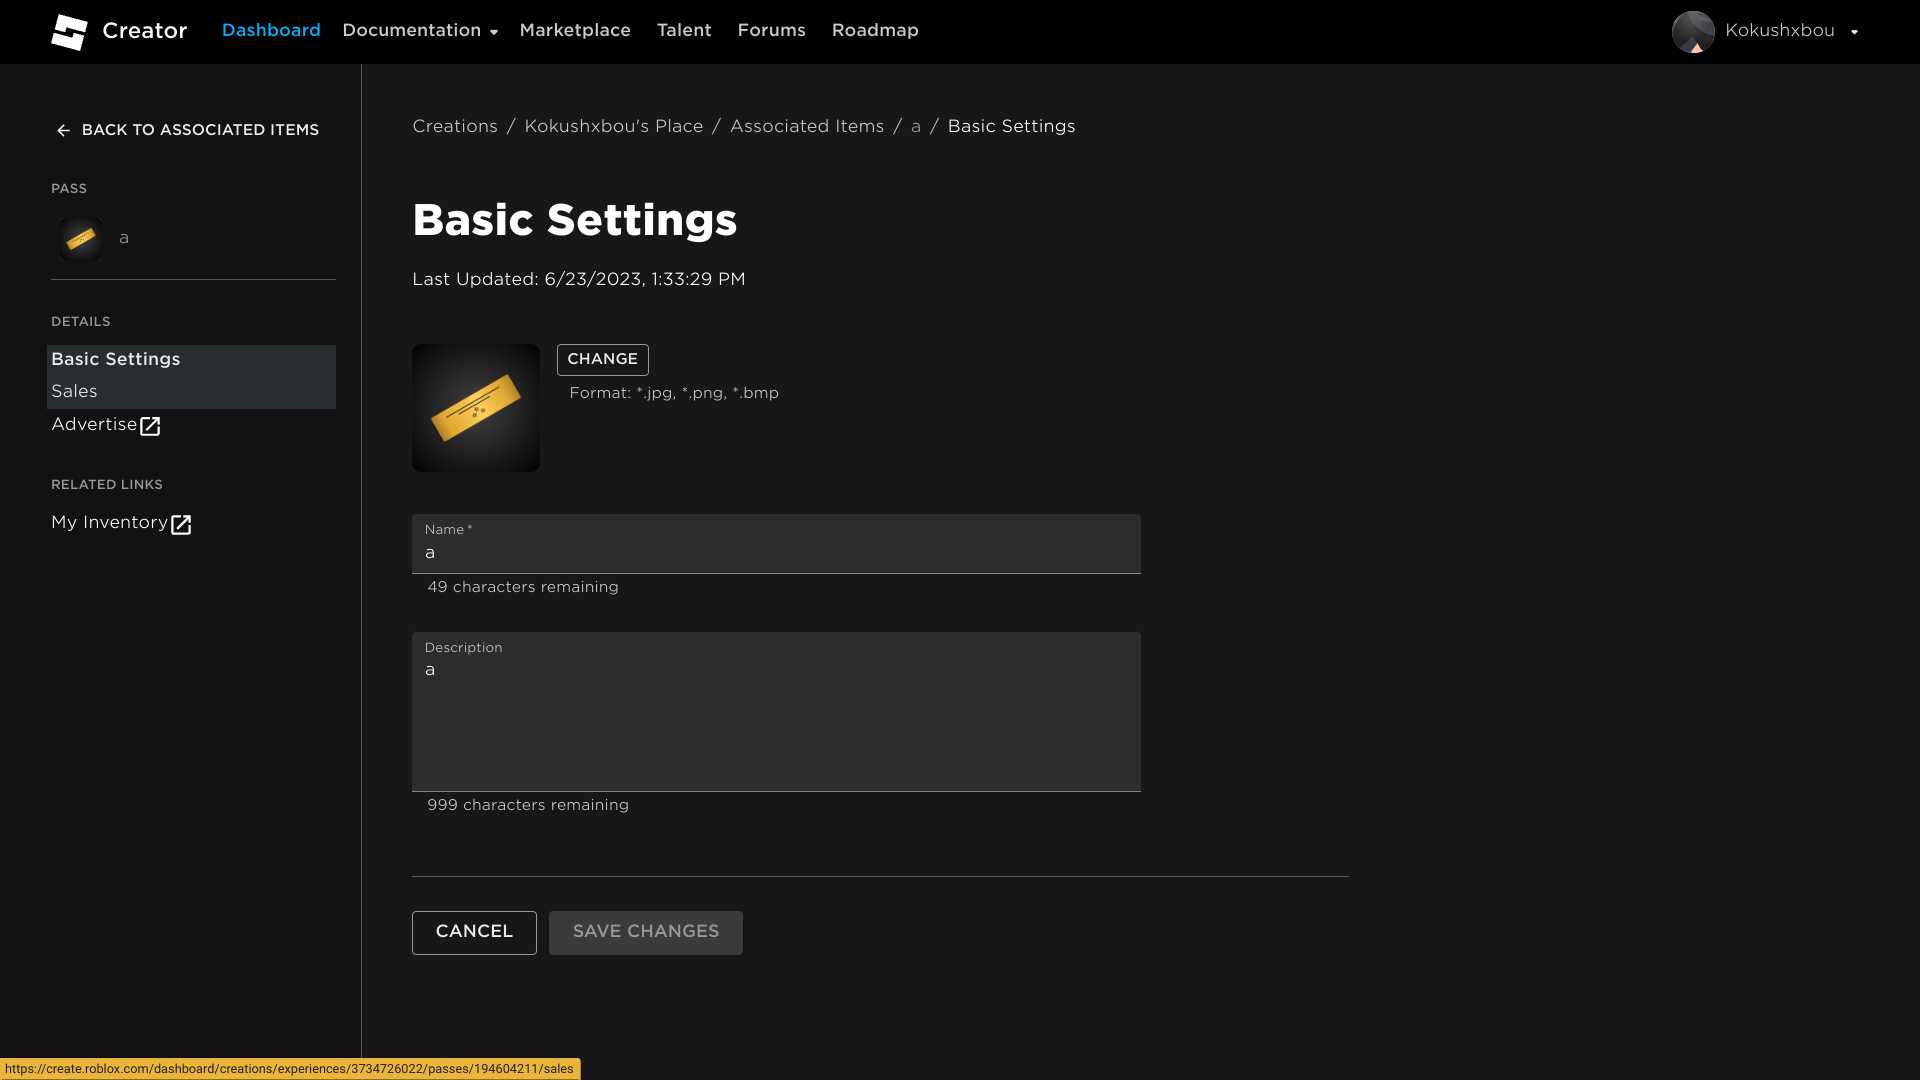The width and height of the screenshot is (1920, 1080).
Task: Open the Kokushxbou user avatar
Action: click(1693, 32)
